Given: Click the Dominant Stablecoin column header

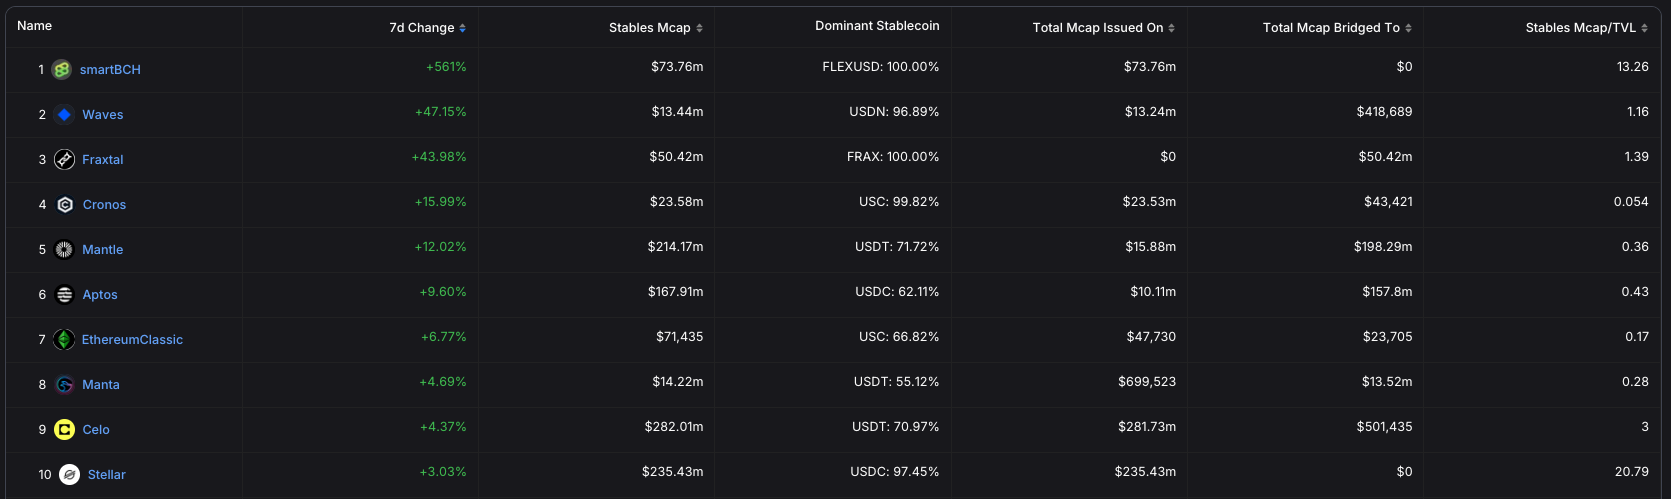Looking at the screenshot, I should (877, 26).
